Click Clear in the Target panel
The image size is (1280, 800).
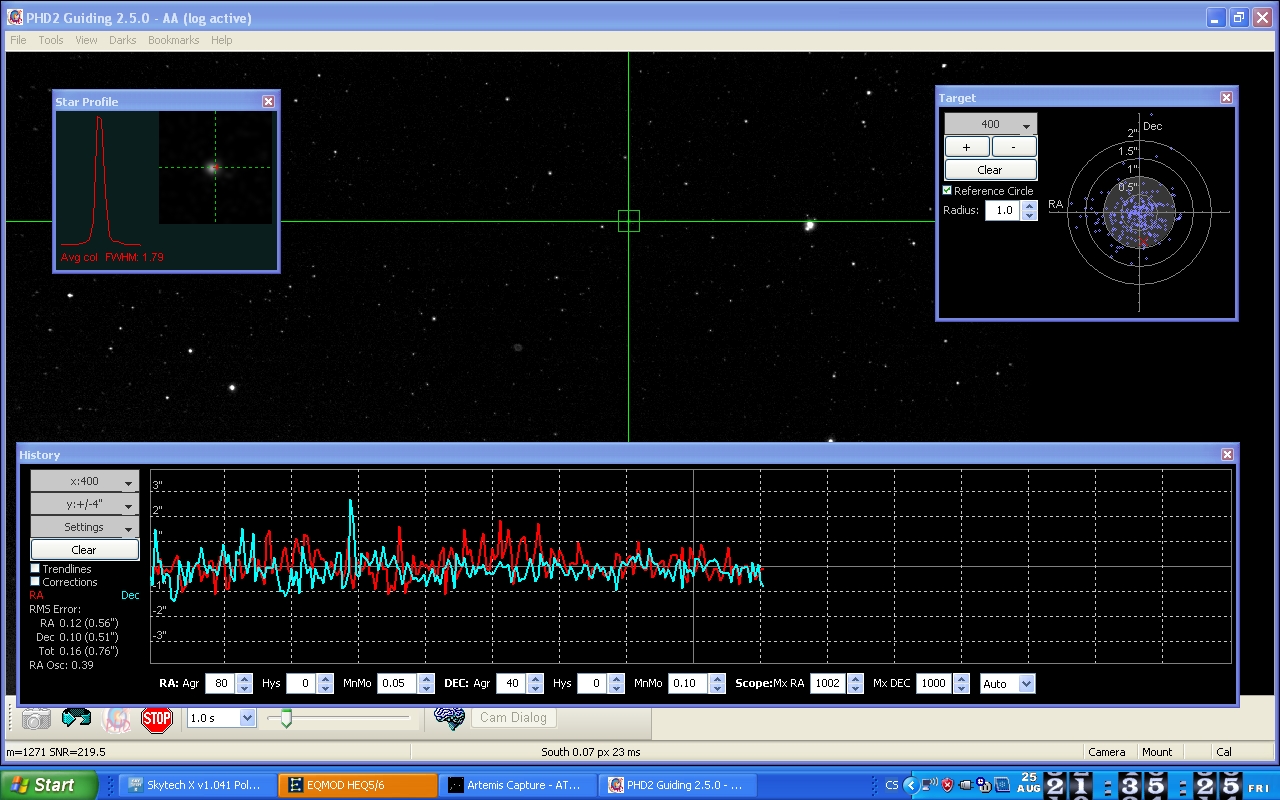point(990,170)
